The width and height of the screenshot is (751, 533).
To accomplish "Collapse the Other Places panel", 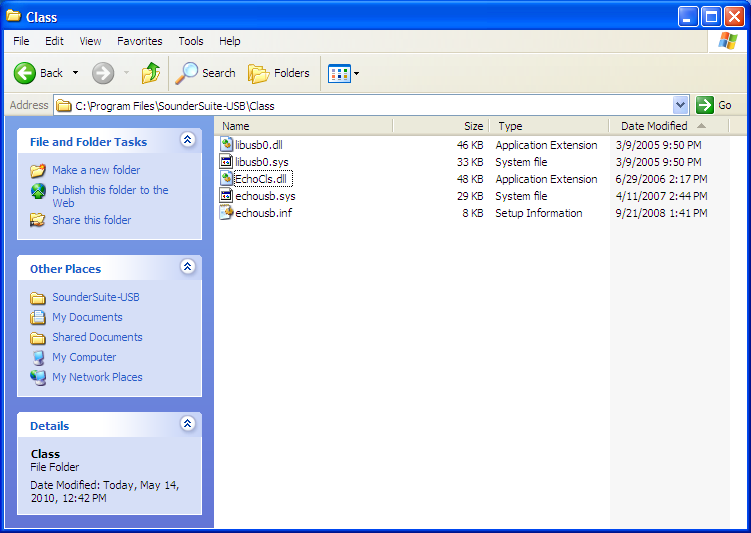I will (x=187, y=268).
